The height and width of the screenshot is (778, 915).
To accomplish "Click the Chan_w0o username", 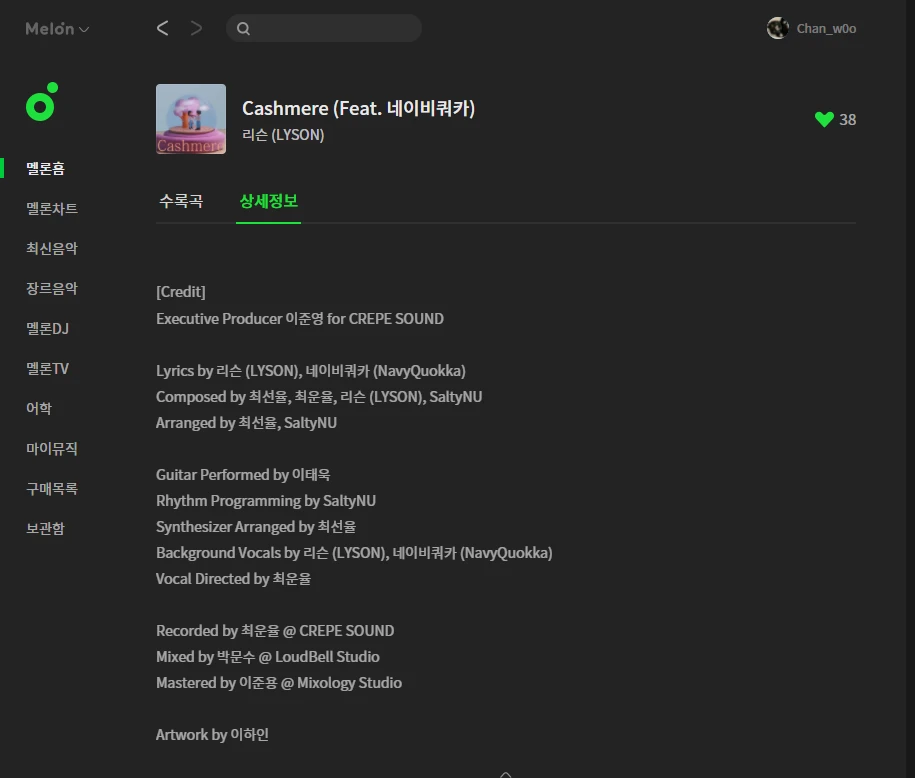I will (x=826, y=29).
